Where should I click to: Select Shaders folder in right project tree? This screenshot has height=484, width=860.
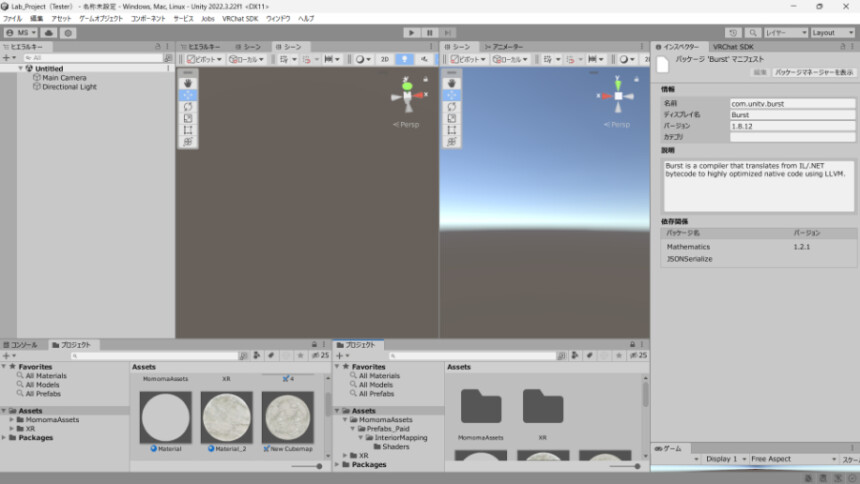pyautogui.click(x=391, y=447)
